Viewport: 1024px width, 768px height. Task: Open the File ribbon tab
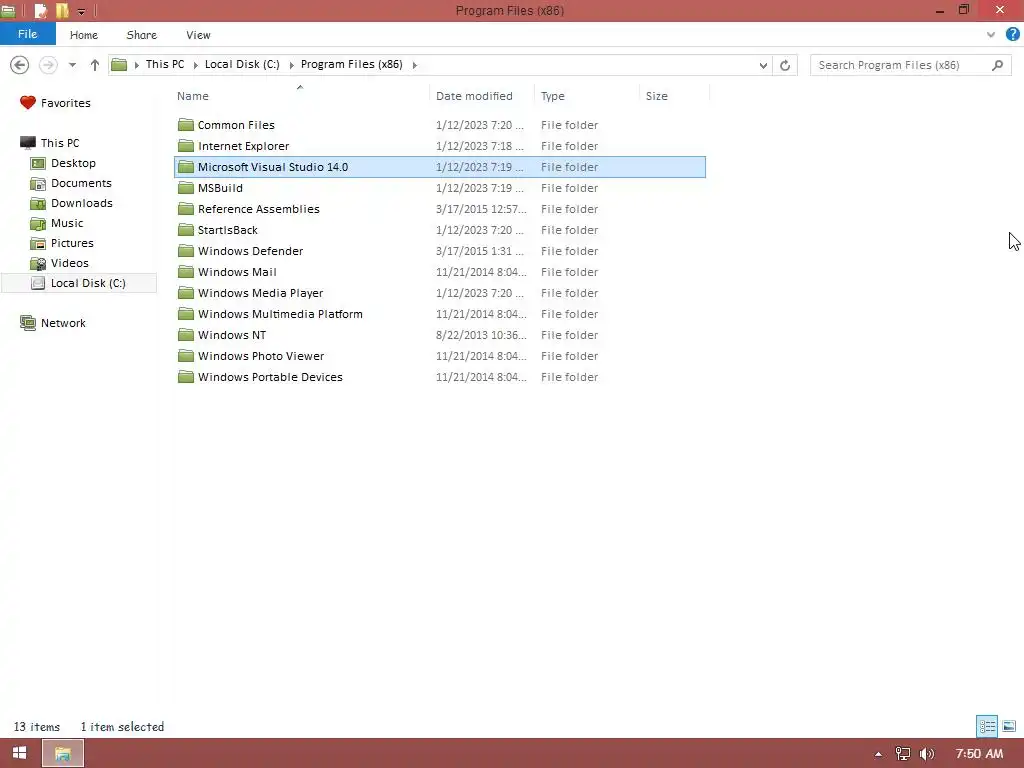[x=27, y=34]
